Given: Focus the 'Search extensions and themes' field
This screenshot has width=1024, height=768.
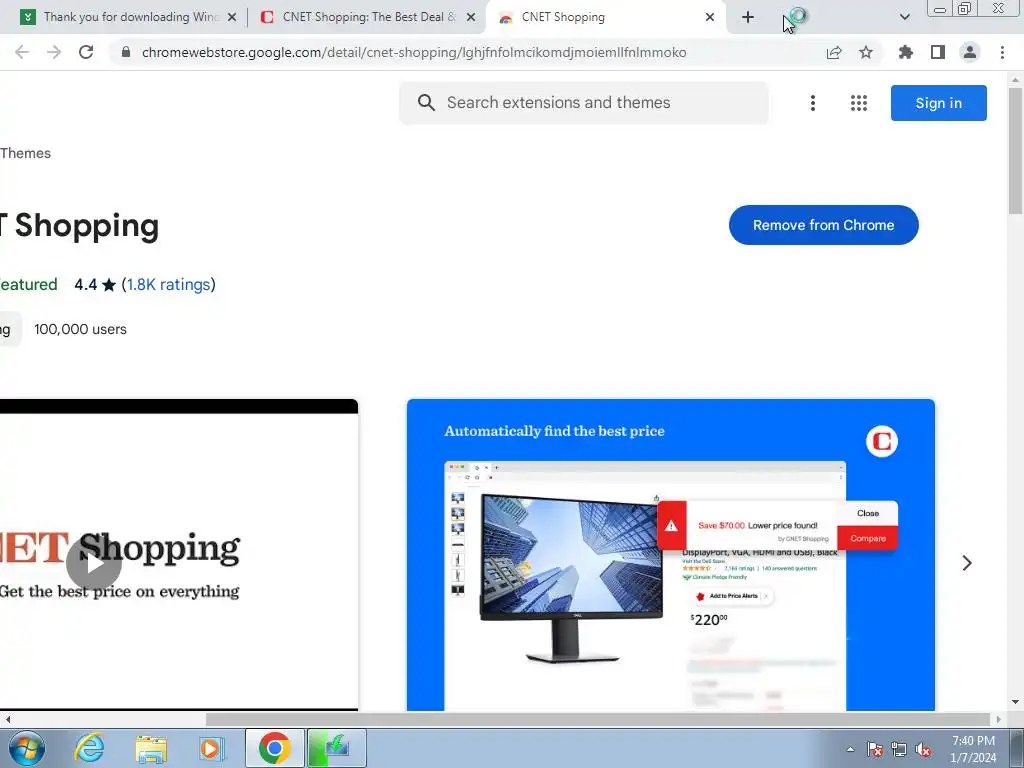Looking at the screenshot, I should pos(583,103).
